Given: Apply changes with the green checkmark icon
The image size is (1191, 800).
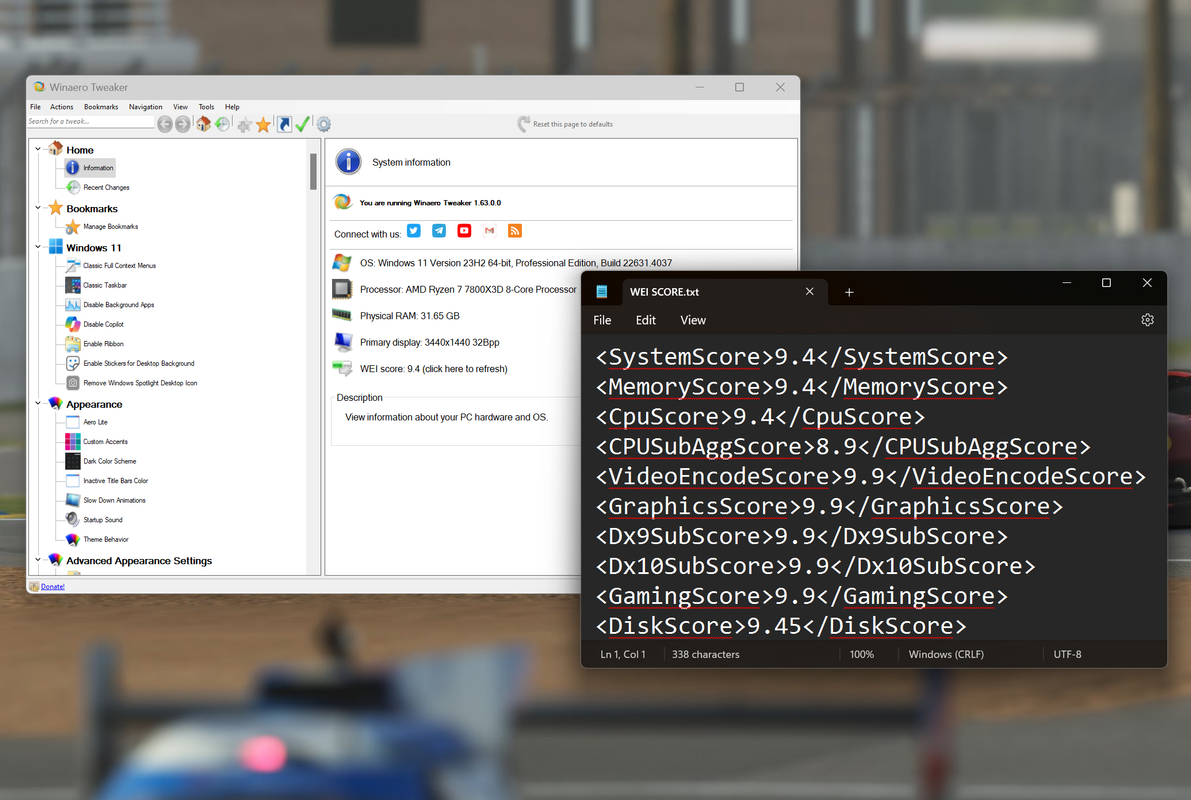Looking at the screenshot, I should [x=302, y=124].
